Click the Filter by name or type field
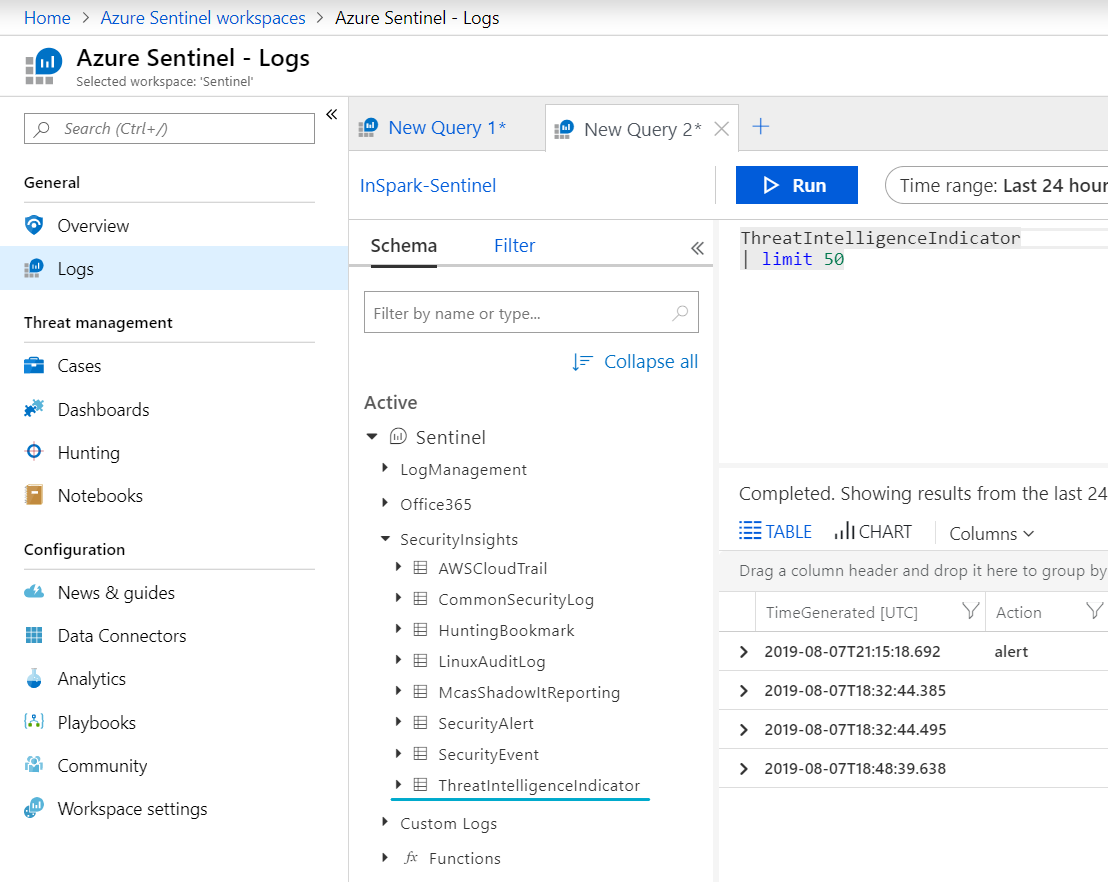This screenshot has height=882, width=1108. coord(531,312)
